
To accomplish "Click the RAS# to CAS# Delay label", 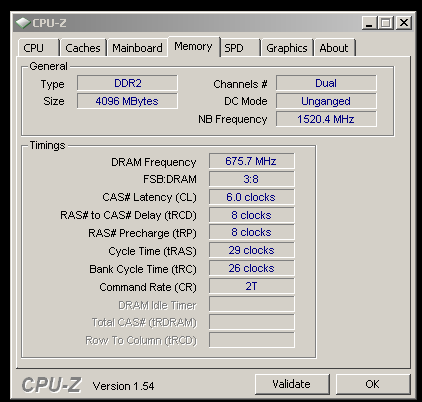I will pyautogui.click(x=128, y=215).
